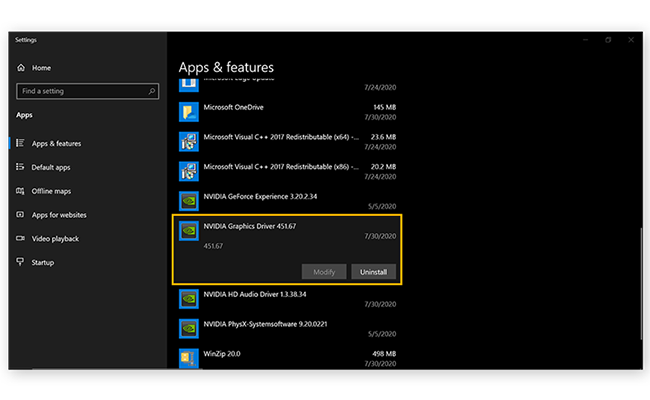Click NVIDIA HD Audio Driver icon
The width and height of the screenshot is (650, 400).
(x=189, y=299)
